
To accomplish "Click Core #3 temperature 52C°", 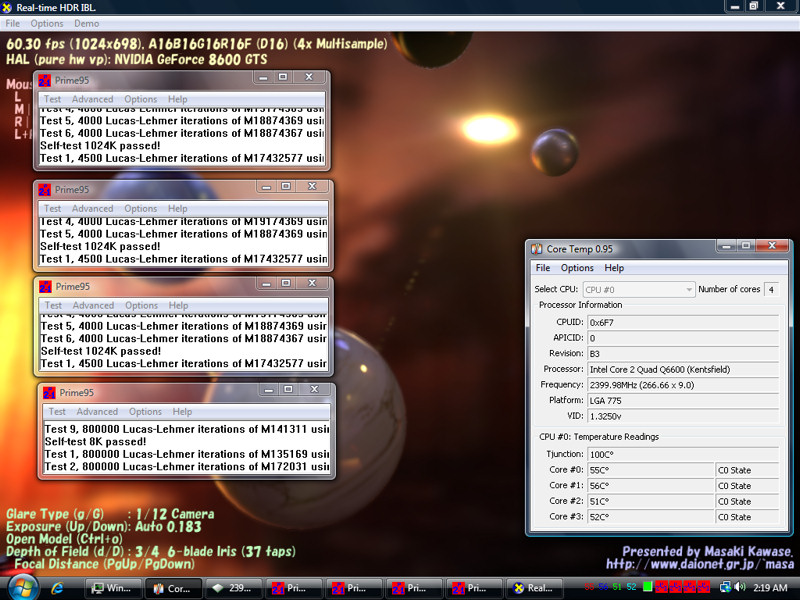I will click(x=651, y=517).
